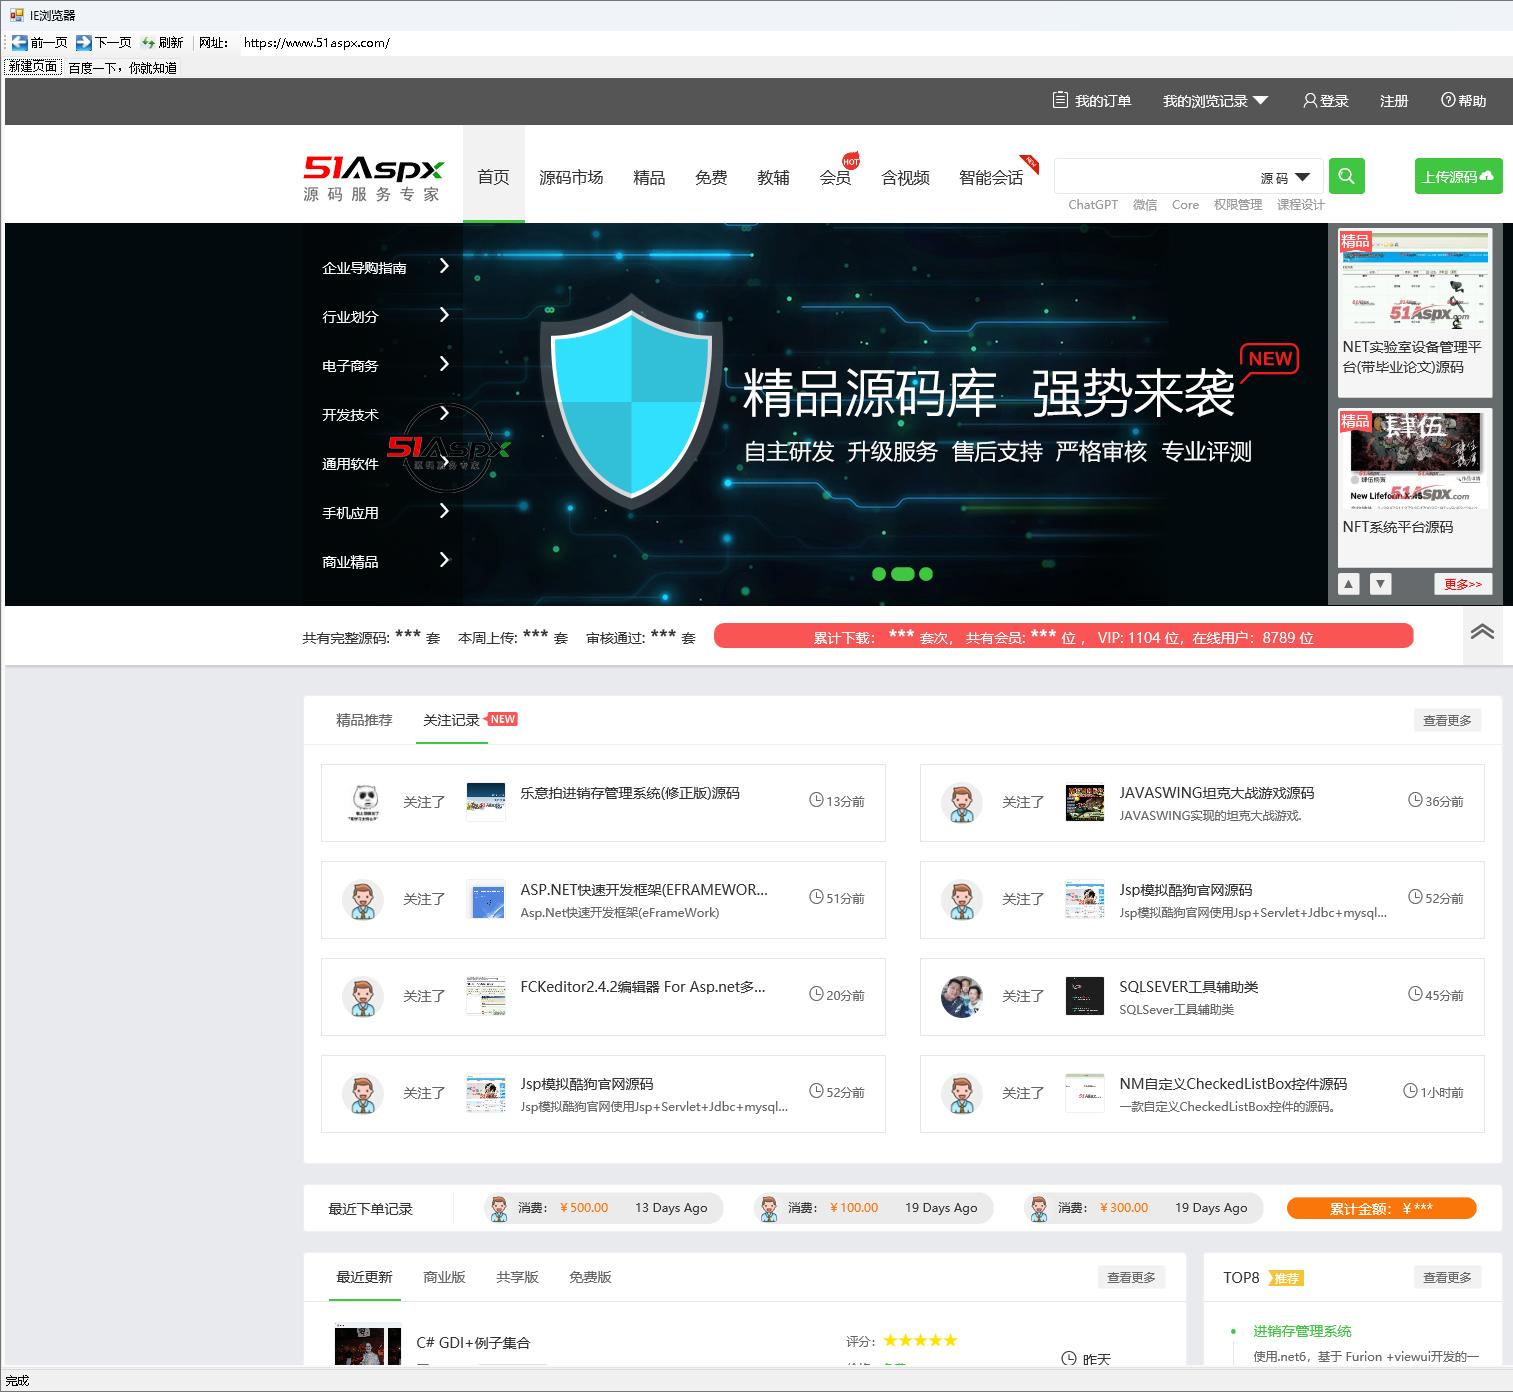Click the forward arrow icon (下一页)
Viewport: 1513px width, 1392px height.
click(x=84, y=43)
